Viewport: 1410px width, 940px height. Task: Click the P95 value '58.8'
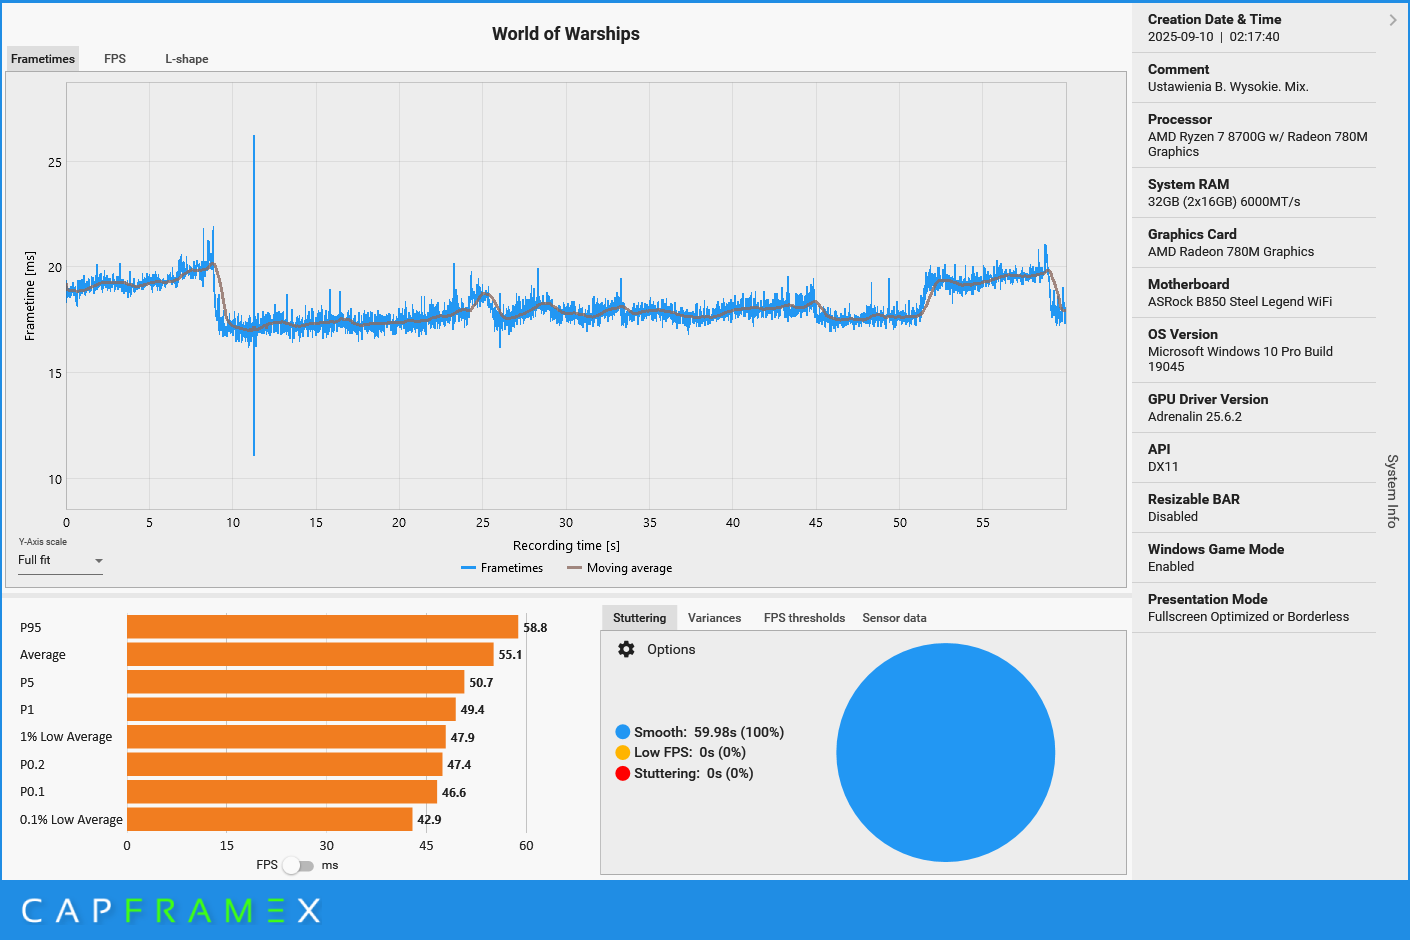[x=535, y=628]
